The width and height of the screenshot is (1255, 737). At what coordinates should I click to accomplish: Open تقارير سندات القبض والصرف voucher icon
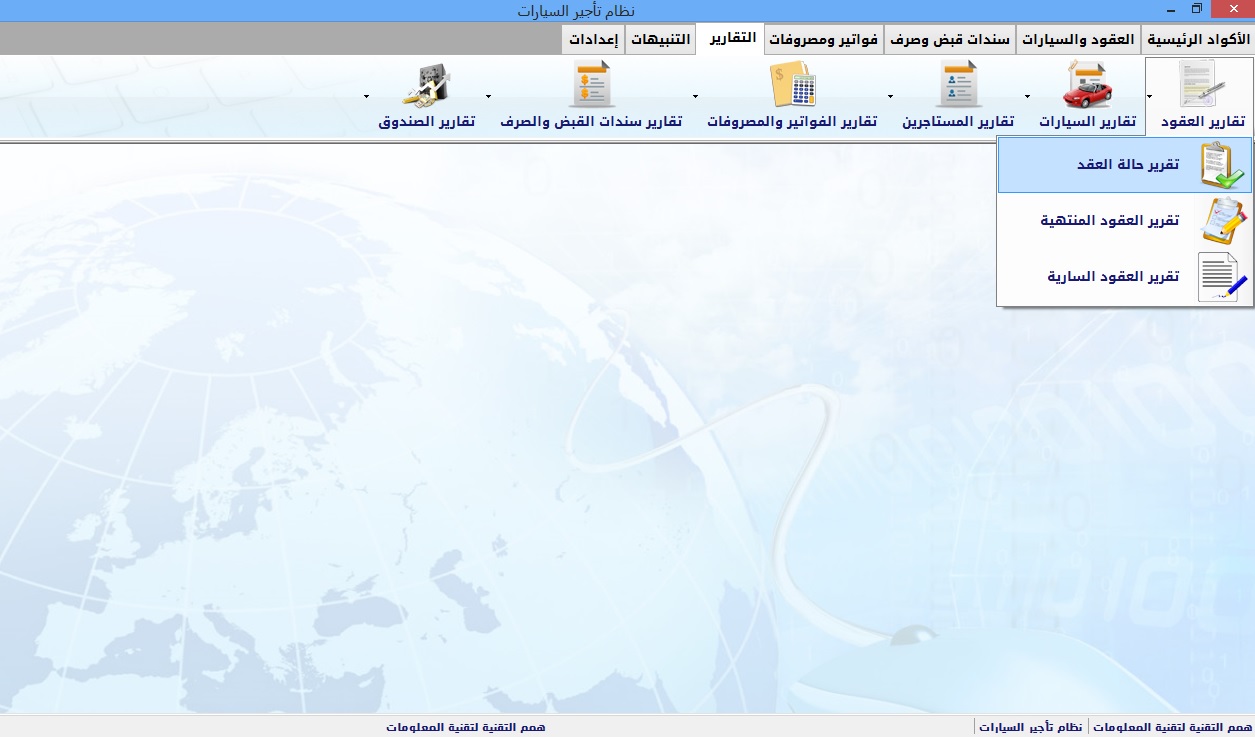coord(591,84)
